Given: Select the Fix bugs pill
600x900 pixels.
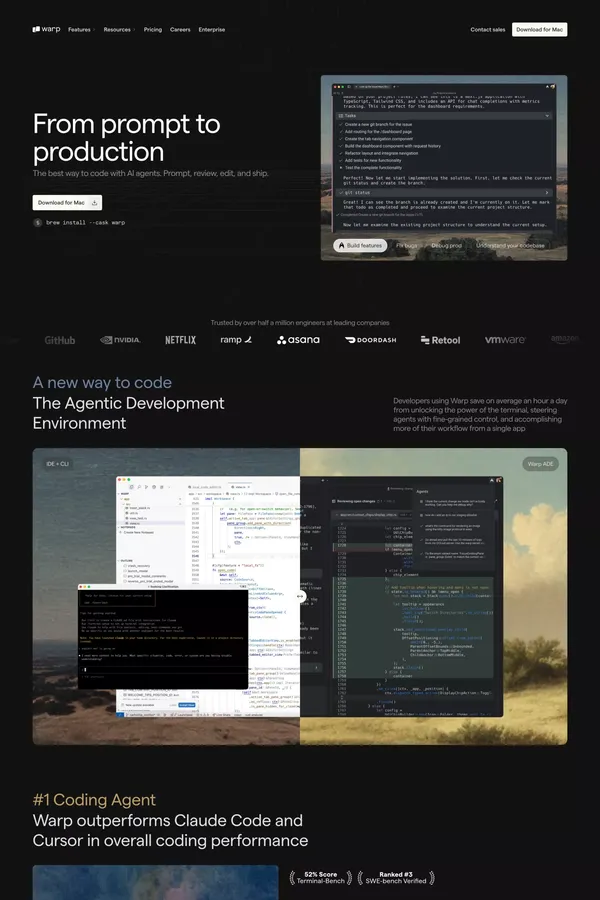Looking at the screenshot, I should 407,246.
